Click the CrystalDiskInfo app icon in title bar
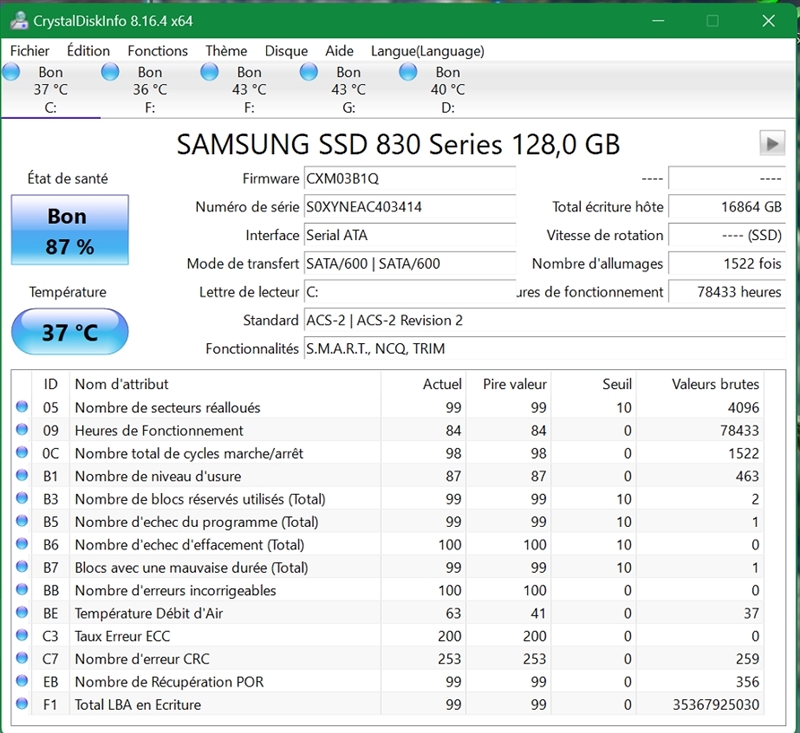The width and height of the screenshot is (800, 733). point(17,21)
